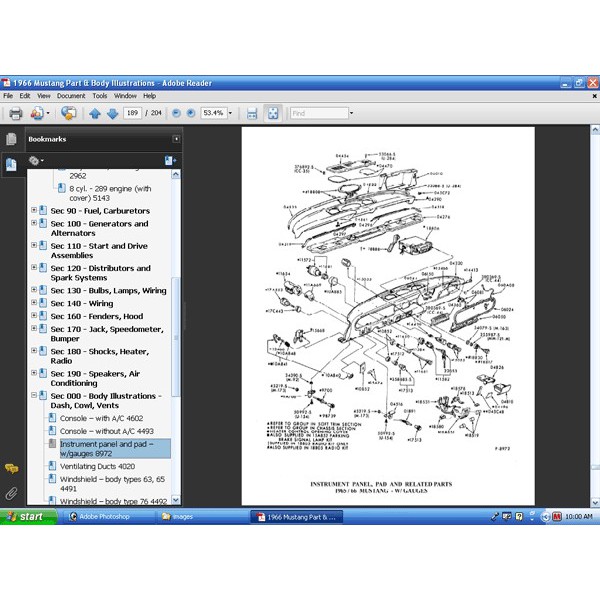Viewport: 600px width, 600px height.
Task: Expand Sec 190 - Speakers, Air Conditioning
Action: (34, 373)
